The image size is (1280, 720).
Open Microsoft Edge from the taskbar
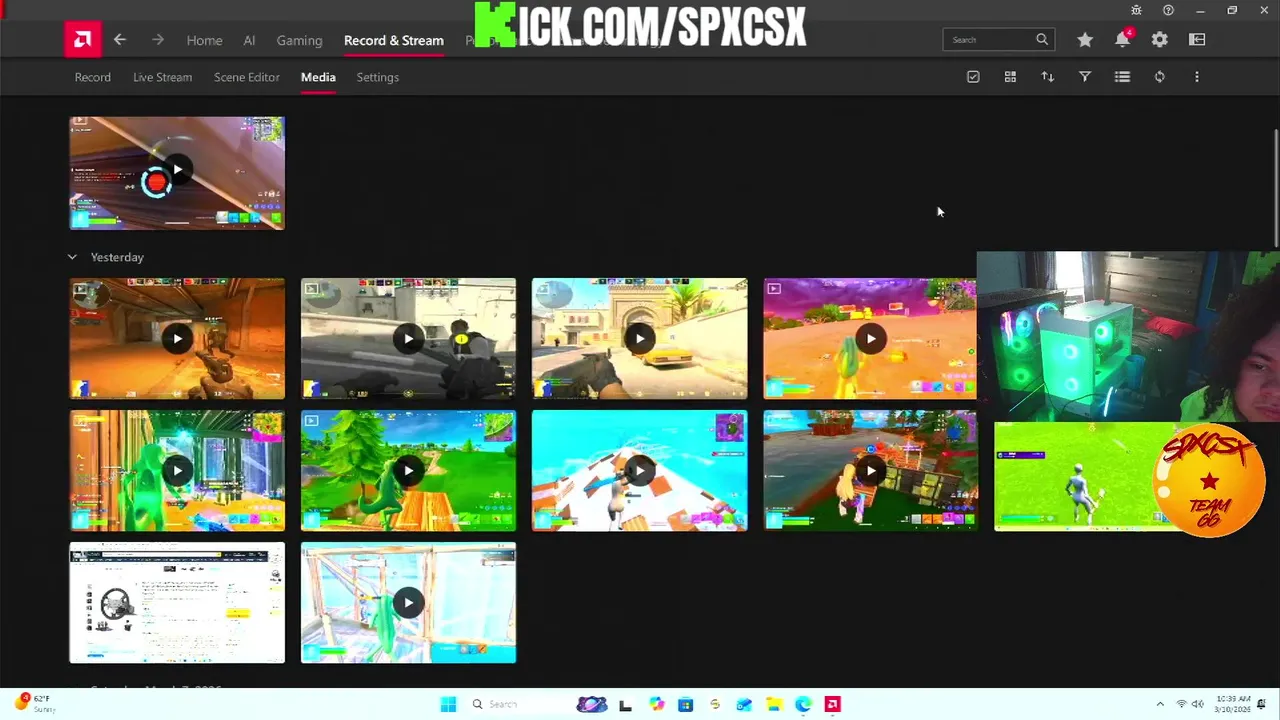pos(803,704)
